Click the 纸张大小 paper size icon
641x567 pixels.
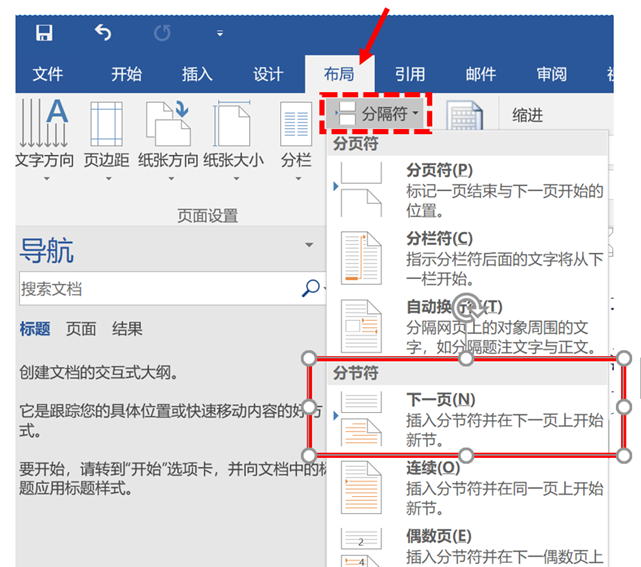pyautogui.click(x=232, y=123)
